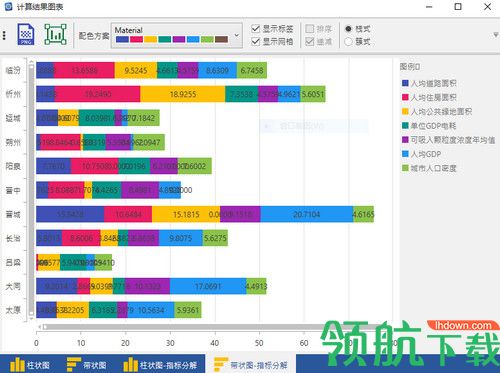The width and height of the screenshot is (500, 373).
Task: Click the toolbar grip dots handle
Action: click(x=4, y=35)
